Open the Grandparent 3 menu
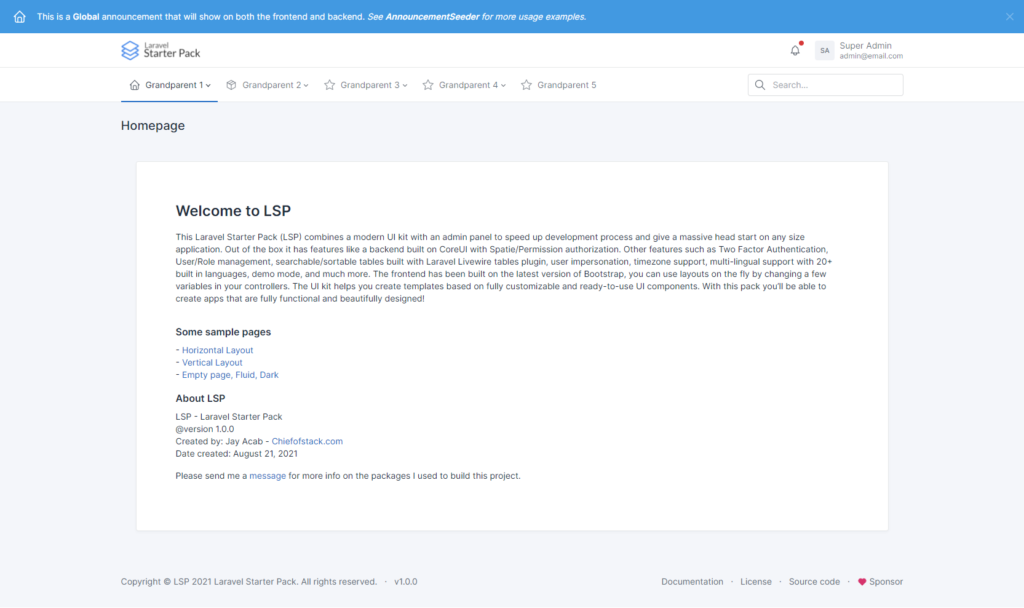1024x608 pixels. (x=366, y=85)
